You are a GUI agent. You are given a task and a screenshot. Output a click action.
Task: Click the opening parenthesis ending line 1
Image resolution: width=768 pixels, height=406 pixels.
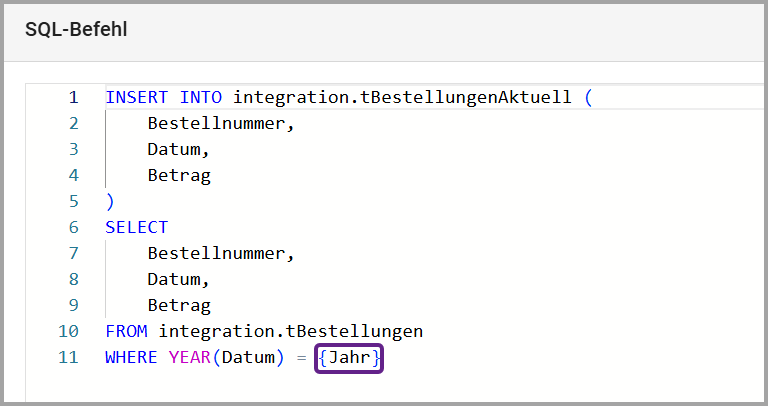click(x=588, y=98)
